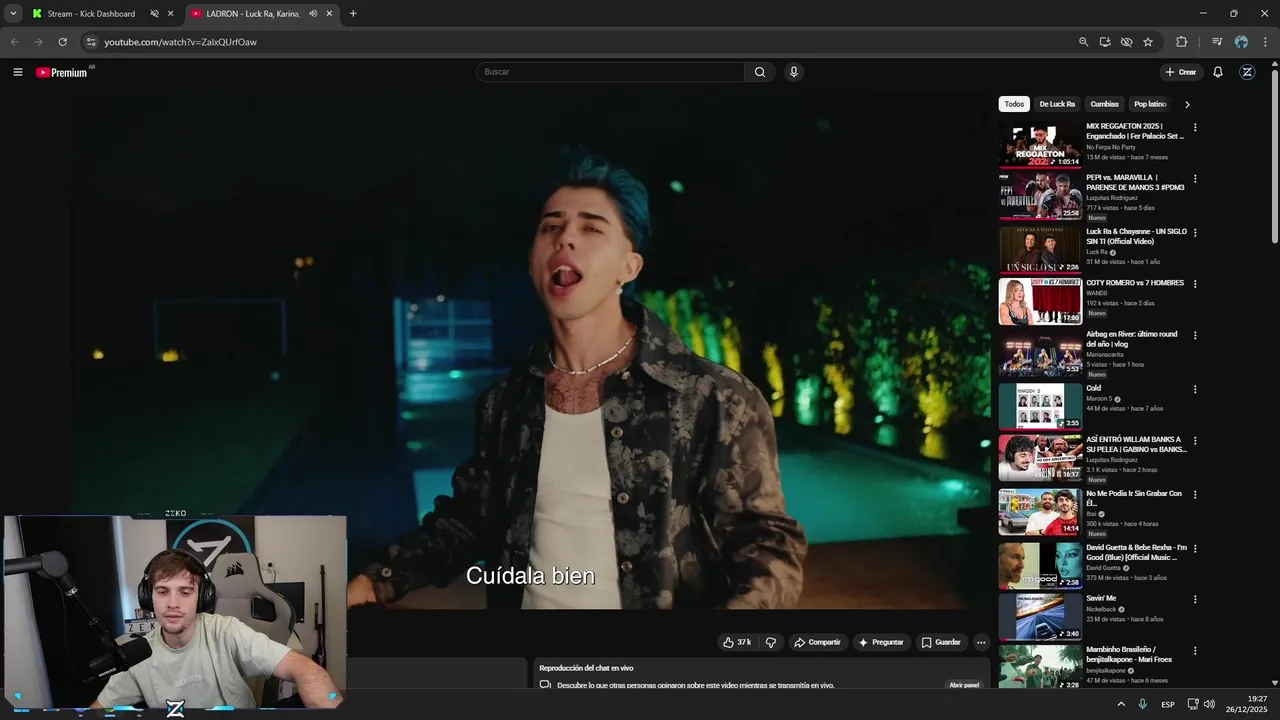This screenshot has width=1280, height=720.
Task: Open options for Savin' Me video
Action: (x=1195, y=600)
